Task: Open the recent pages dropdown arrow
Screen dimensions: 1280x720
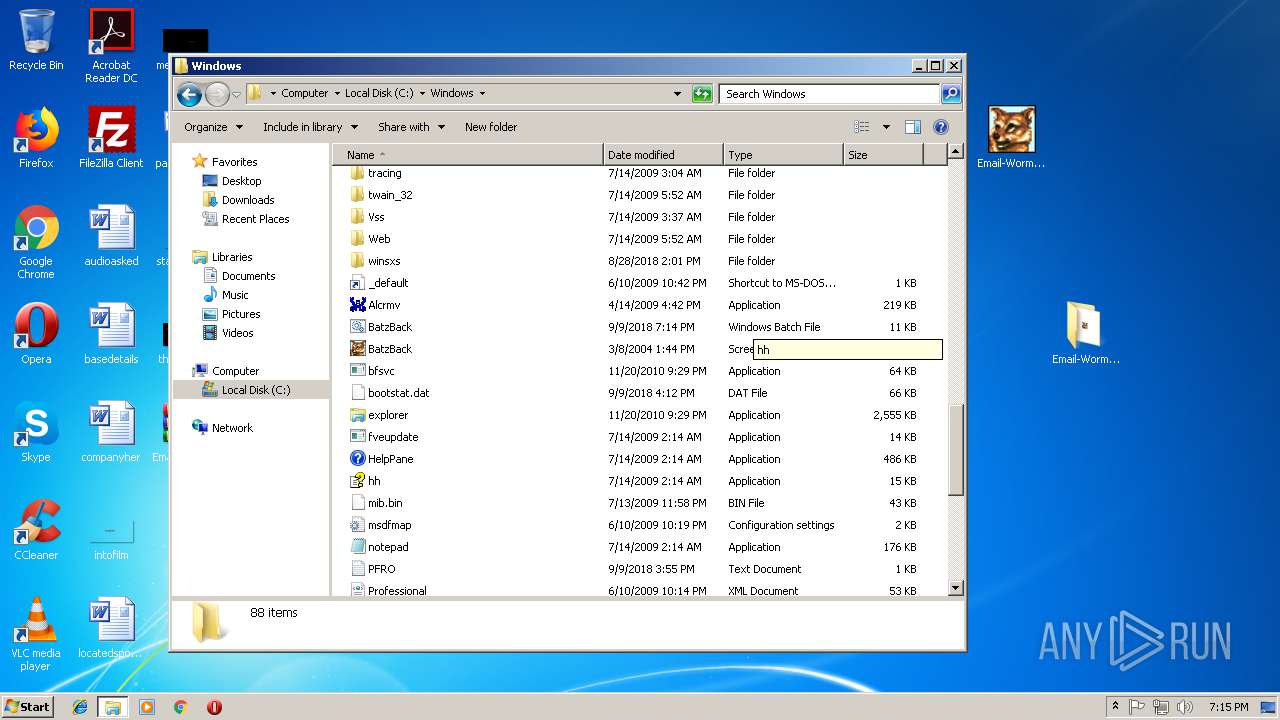Action: pos(236,94)
